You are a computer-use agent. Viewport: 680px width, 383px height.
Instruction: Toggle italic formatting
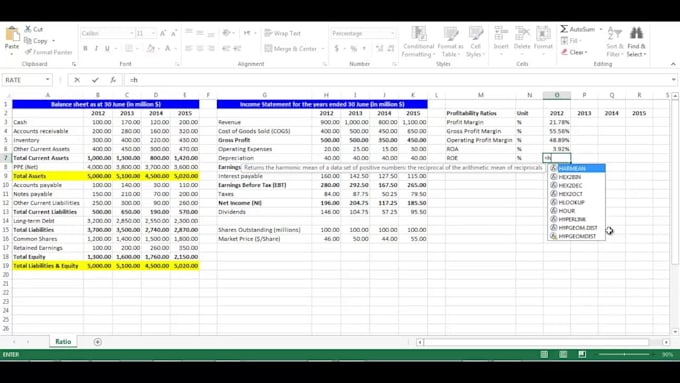point(96,49)
